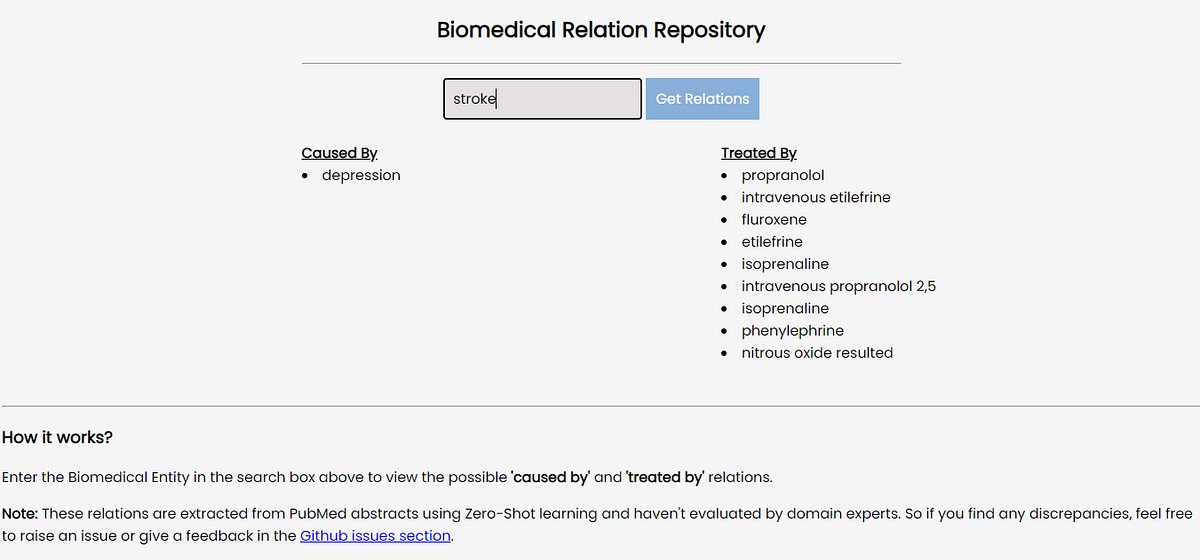
Task: Click "intravenous propranolol 2,5" list item
Action: (838, 286)
